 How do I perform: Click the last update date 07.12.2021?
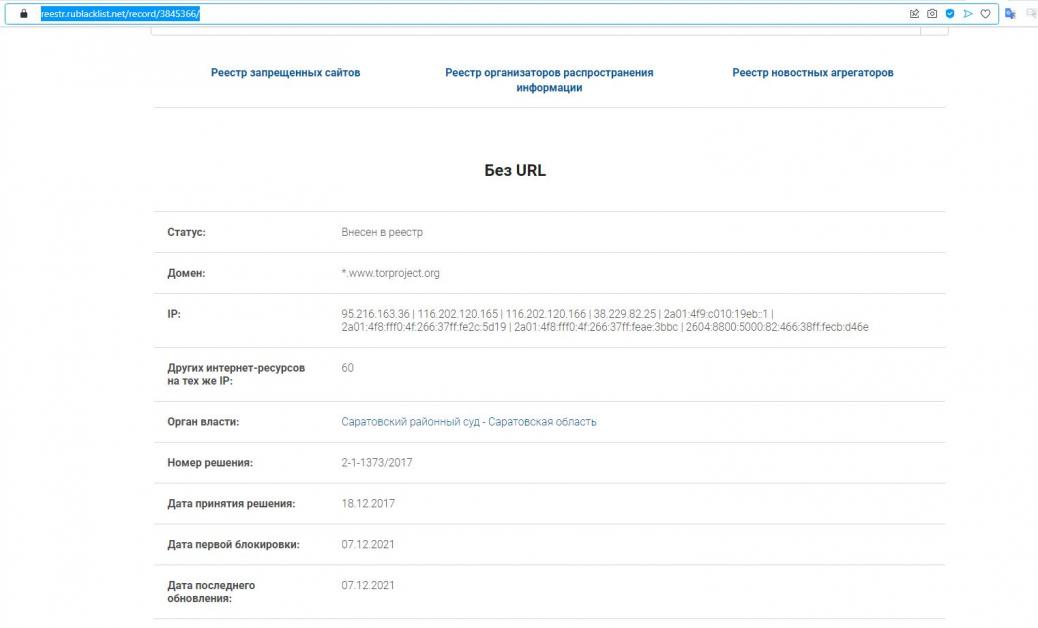368,586
